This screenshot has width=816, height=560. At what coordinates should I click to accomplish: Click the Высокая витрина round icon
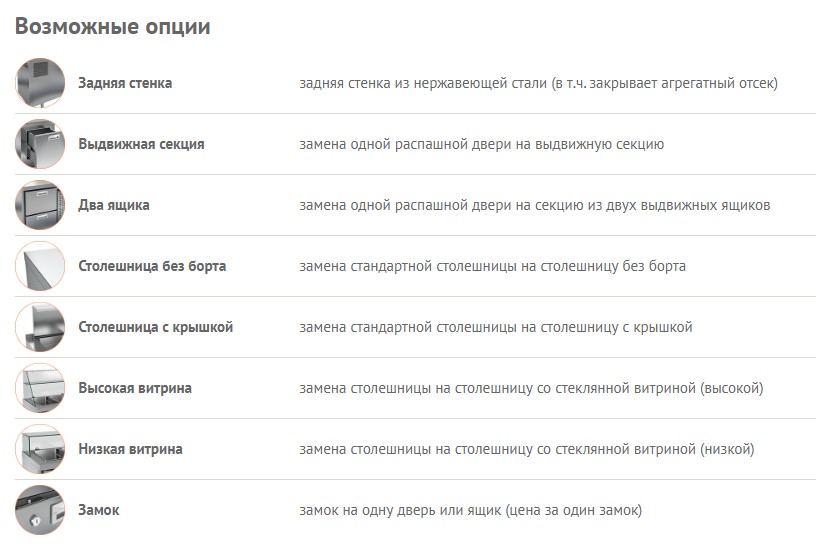40,388
